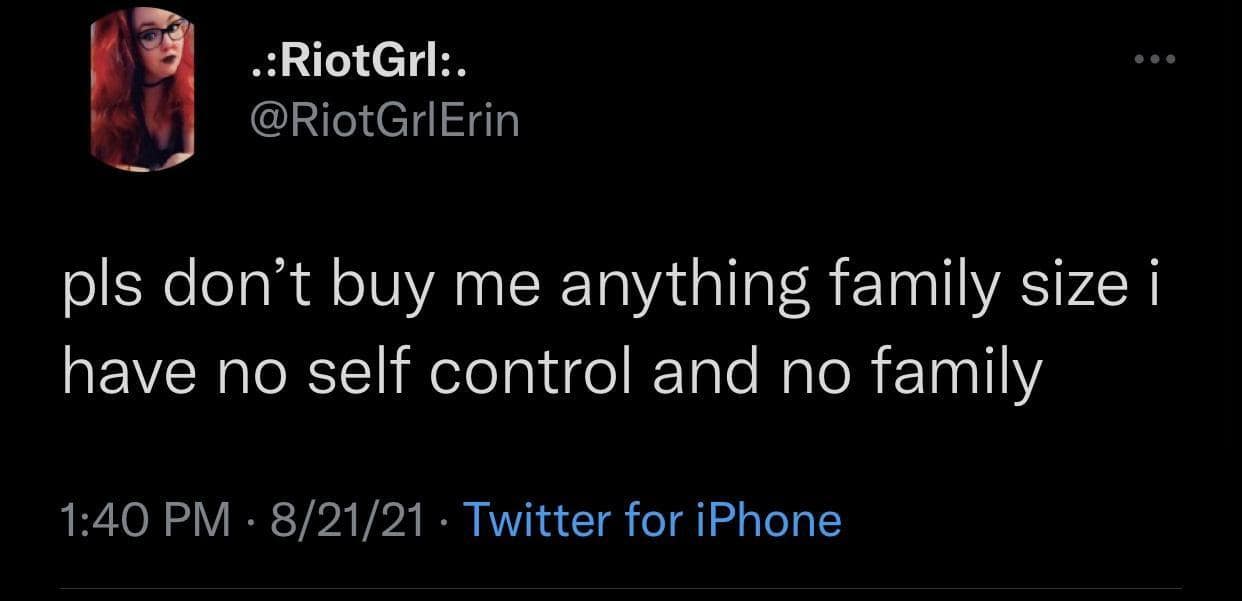Click the "PM" part of the timestamp
Viewport: 1242px width, 601px height.
198,521
